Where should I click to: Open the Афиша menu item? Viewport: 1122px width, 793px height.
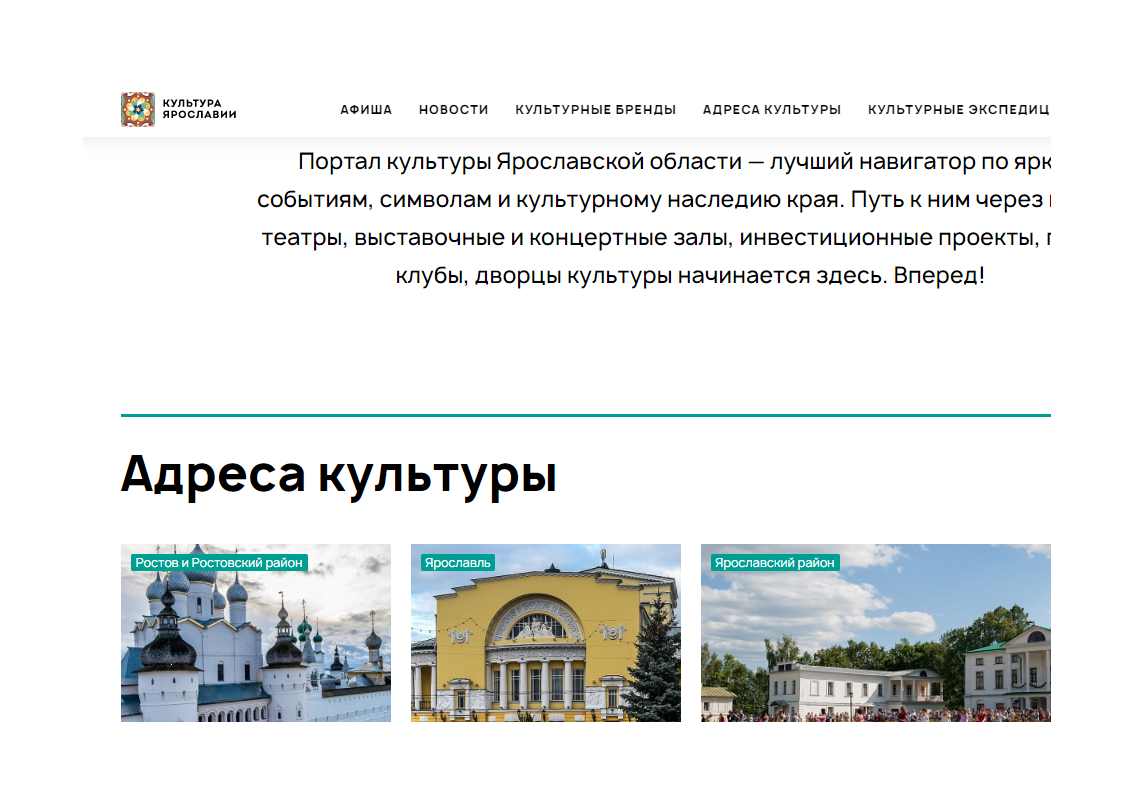(366, 110)
